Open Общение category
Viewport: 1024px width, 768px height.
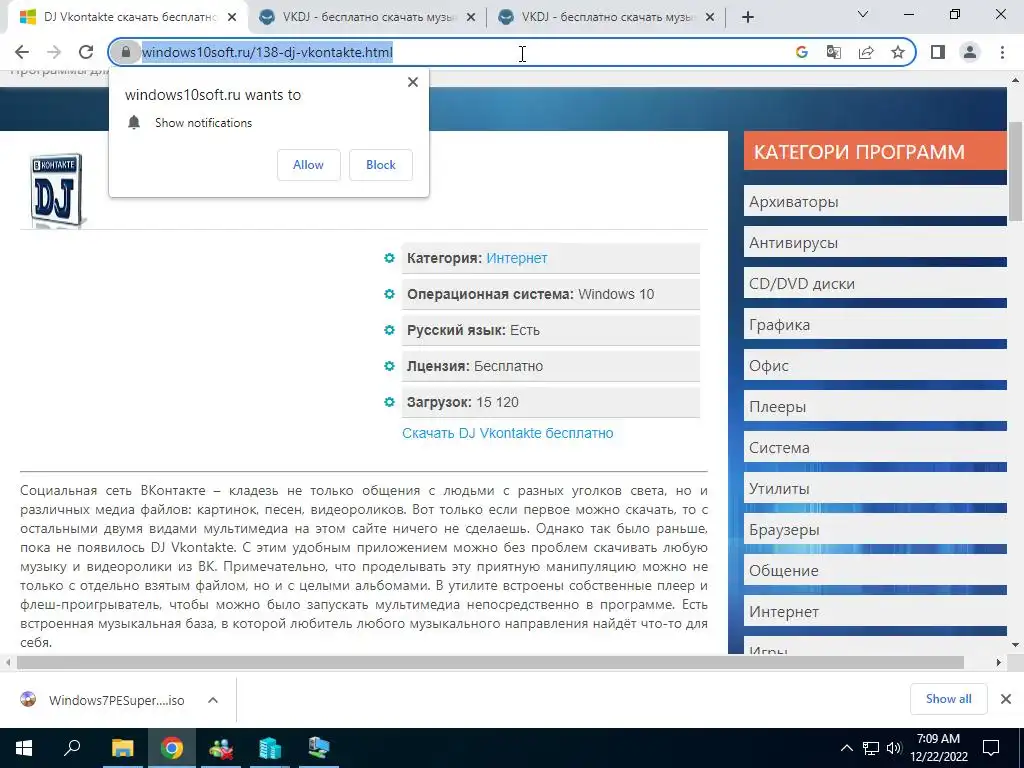tap(875, 571)
